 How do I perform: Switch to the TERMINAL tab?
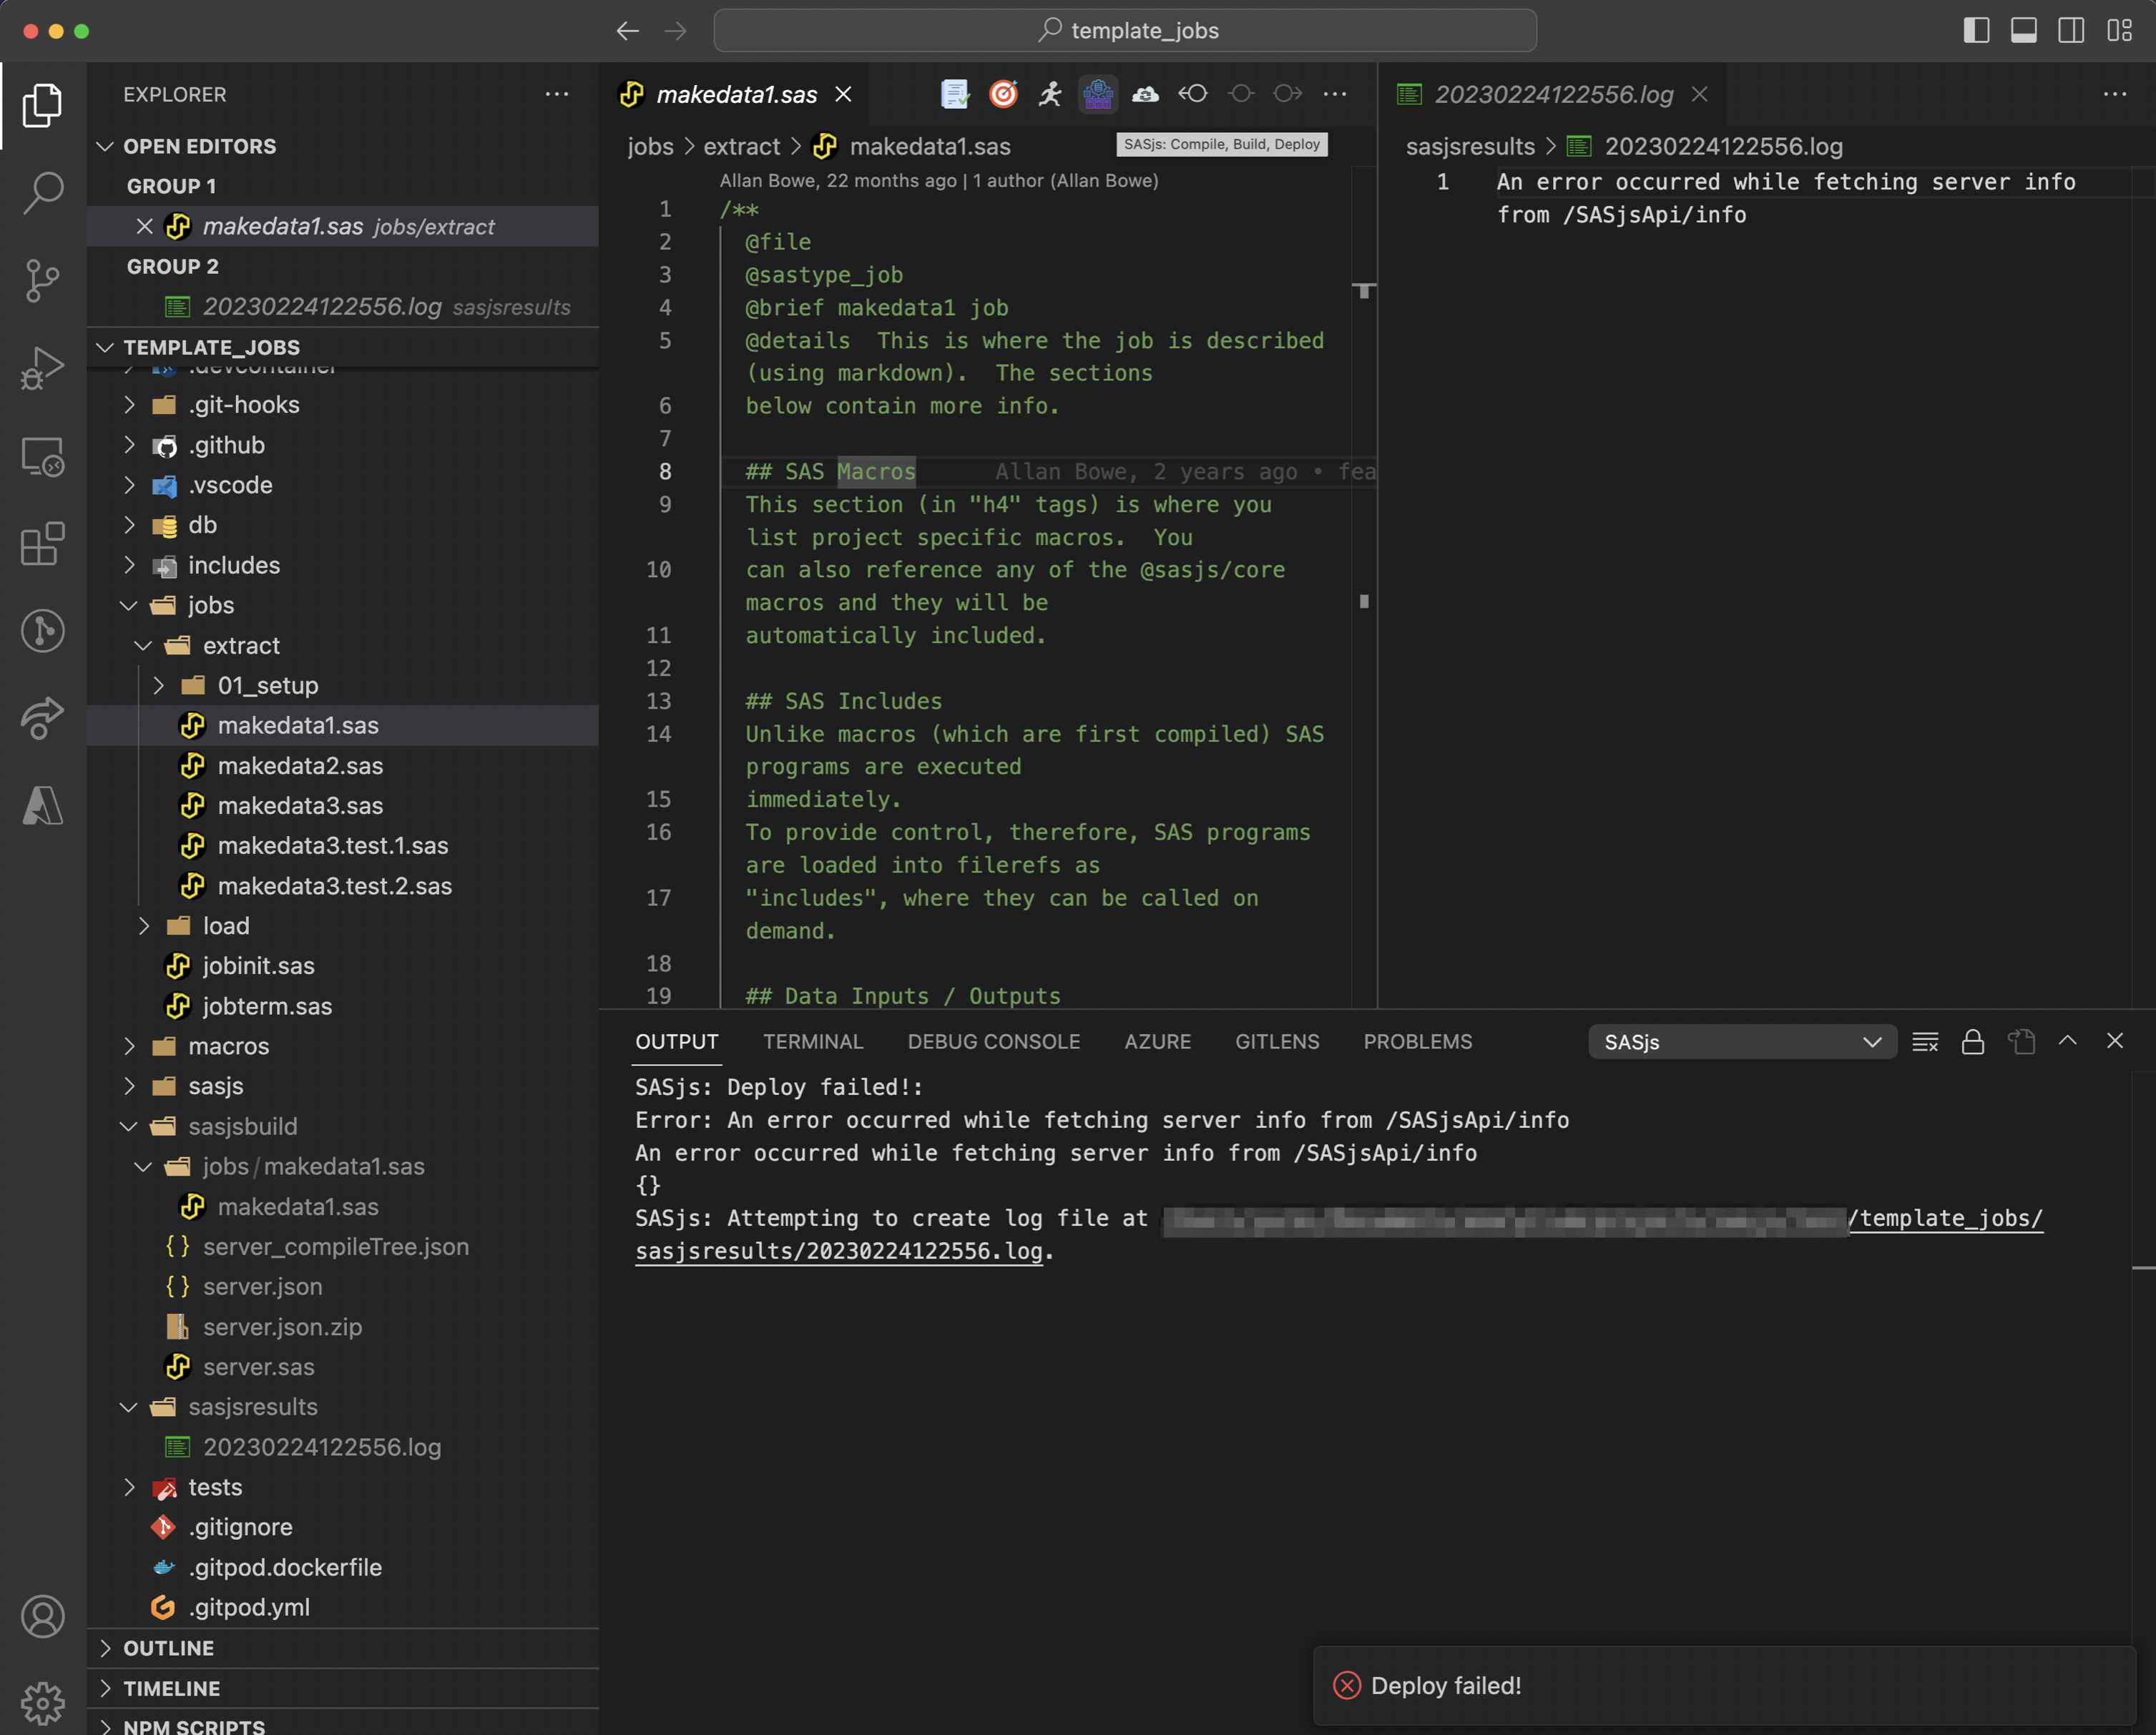pyautogui.click(x=812, y=1042)
